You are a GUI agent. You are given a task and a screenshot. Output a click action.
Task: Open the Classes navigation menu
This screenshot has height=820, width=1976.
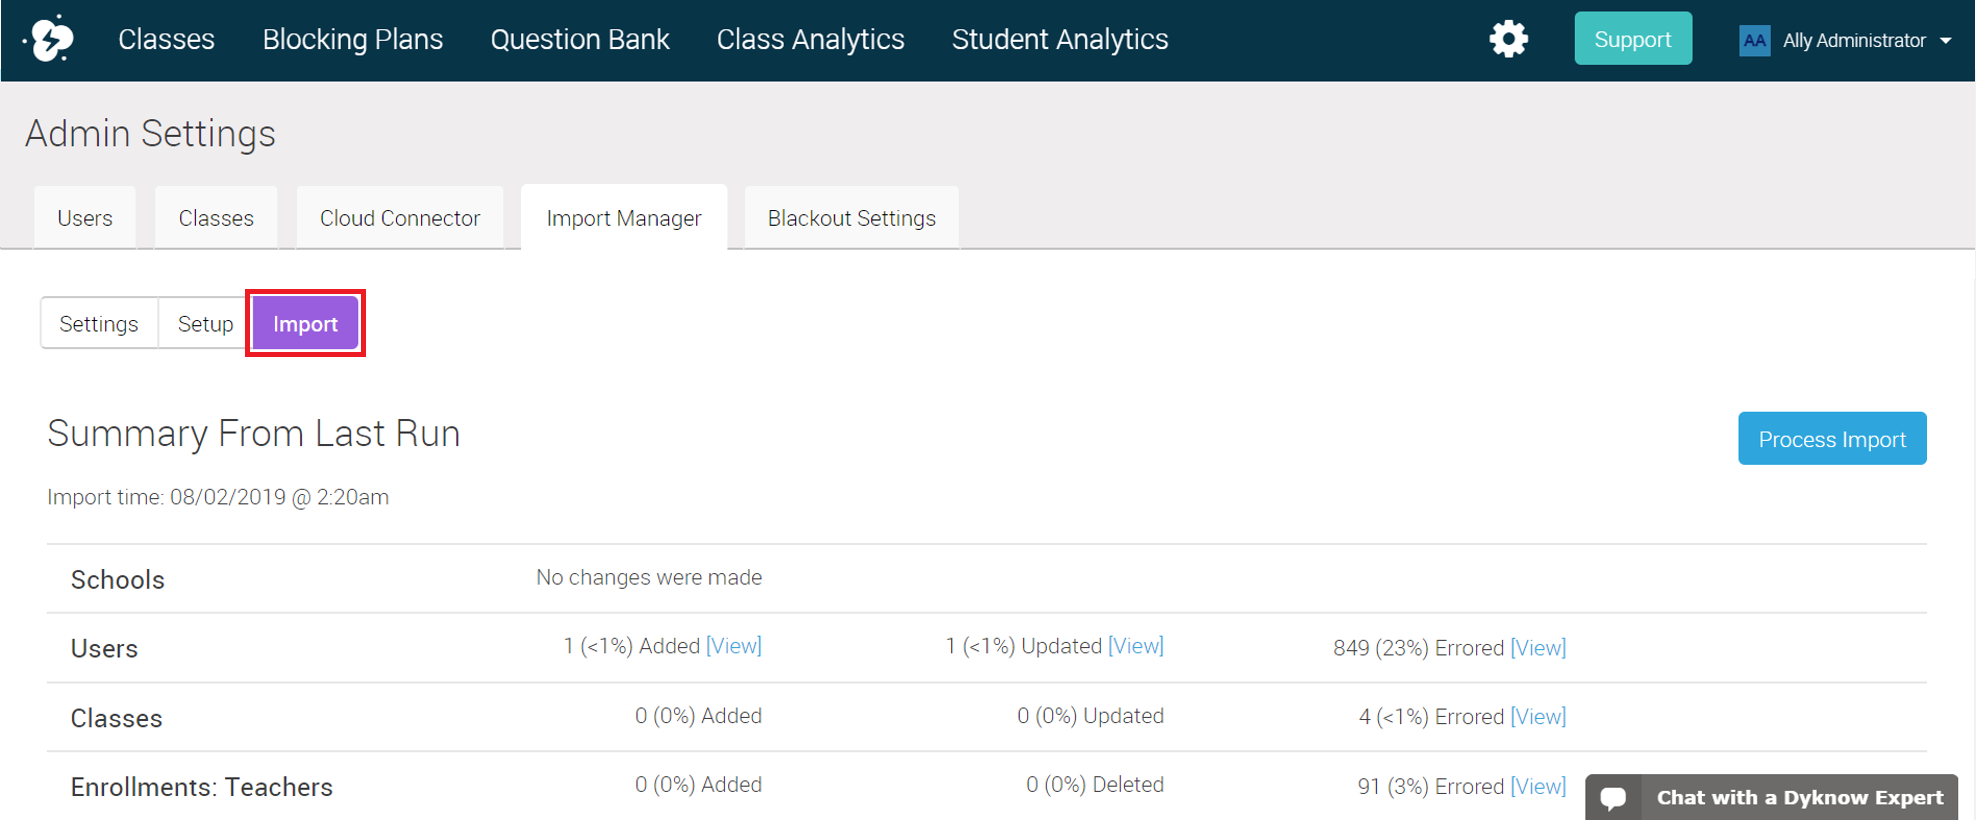(166, 39)
